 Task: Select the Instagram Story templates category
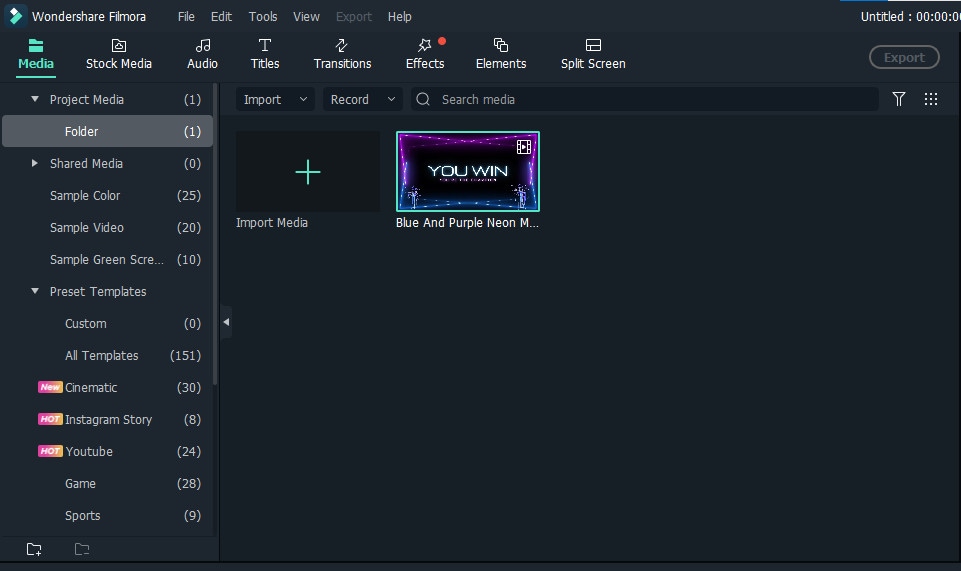[107, 419]
